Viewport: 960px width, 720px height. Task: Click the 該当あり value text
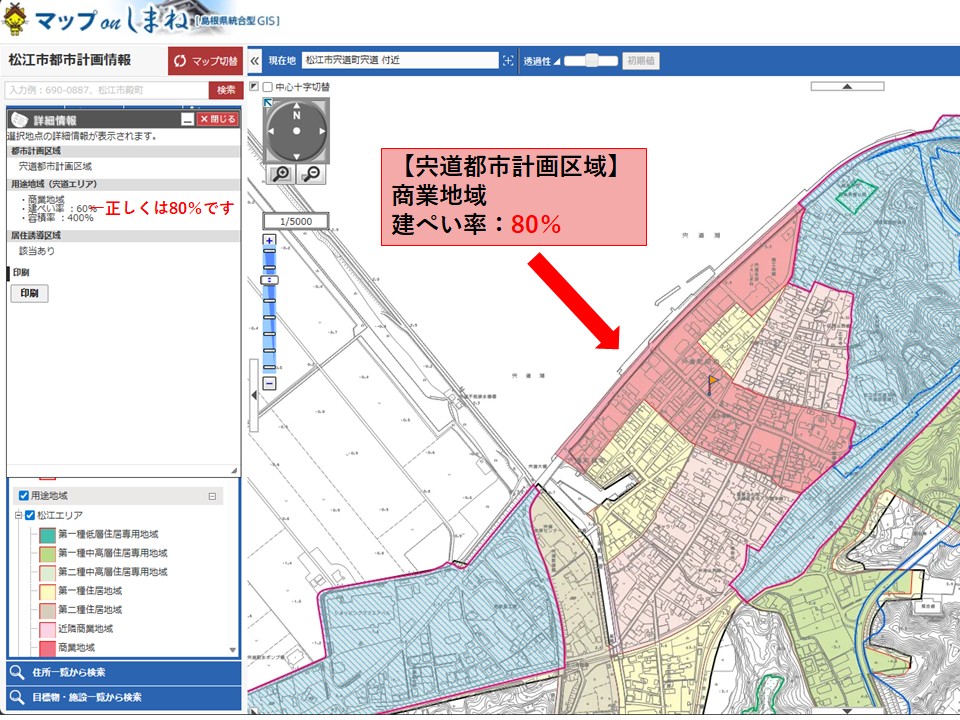pos(37,251)
